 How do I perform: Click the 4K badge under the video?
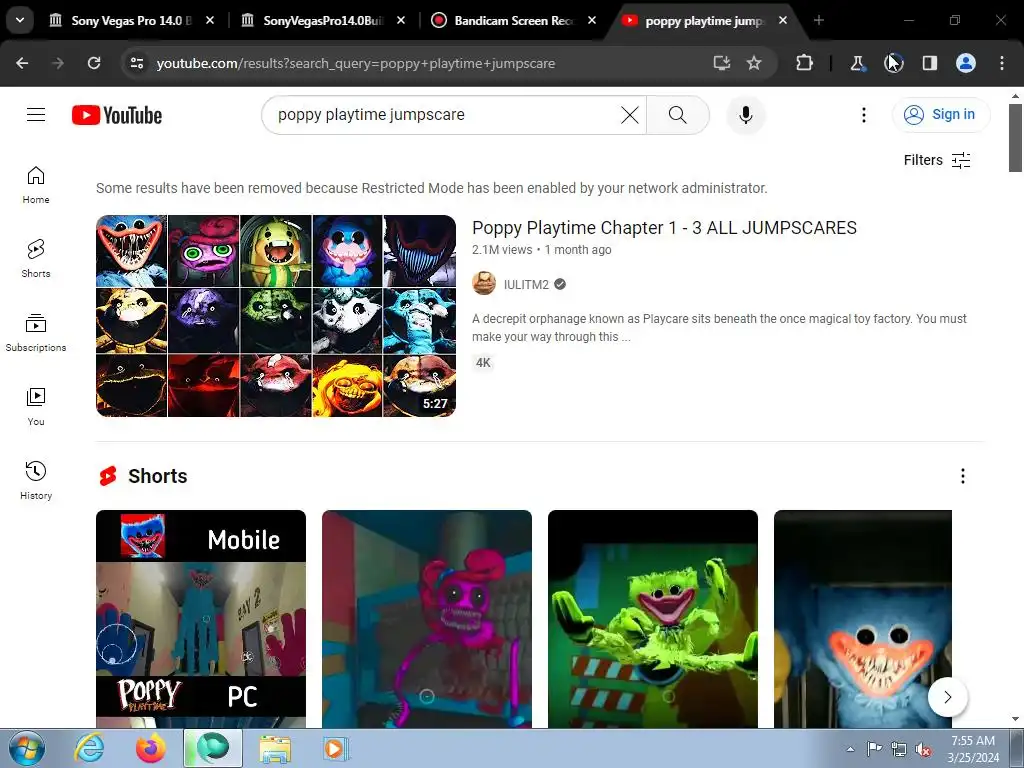coord(483,362)
